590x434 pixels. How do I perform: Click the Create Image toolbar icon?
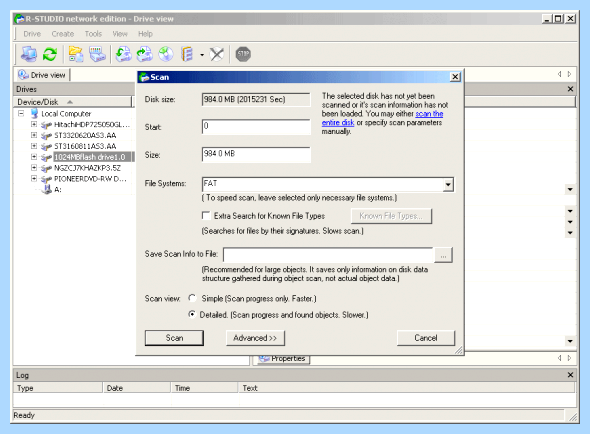click(x=144, y=54)
